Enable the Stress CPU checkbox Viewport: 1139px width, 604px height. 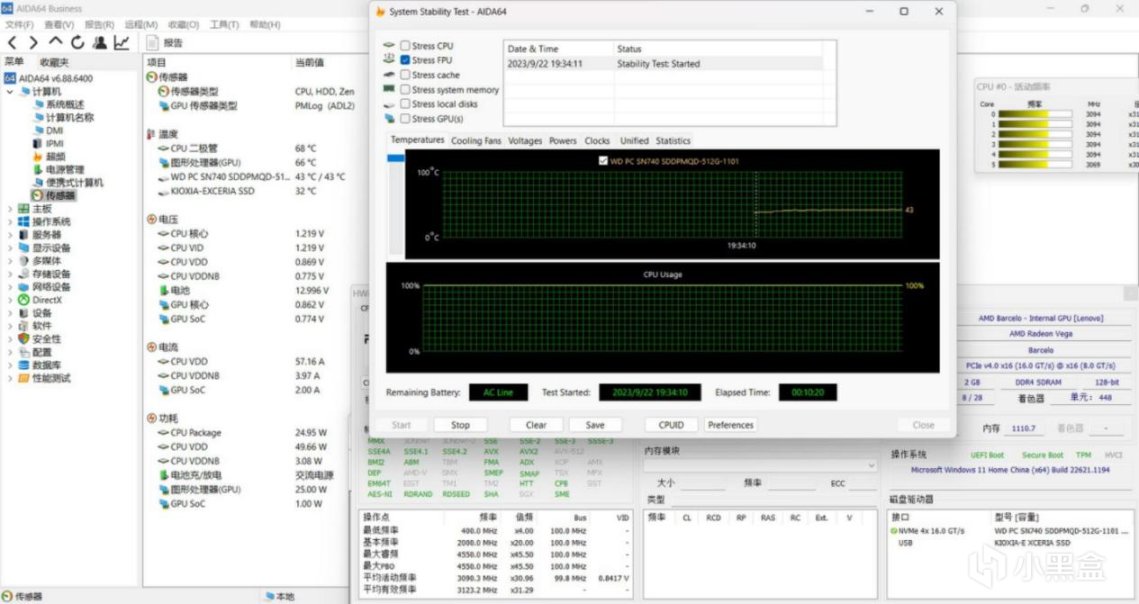(405, 46)
